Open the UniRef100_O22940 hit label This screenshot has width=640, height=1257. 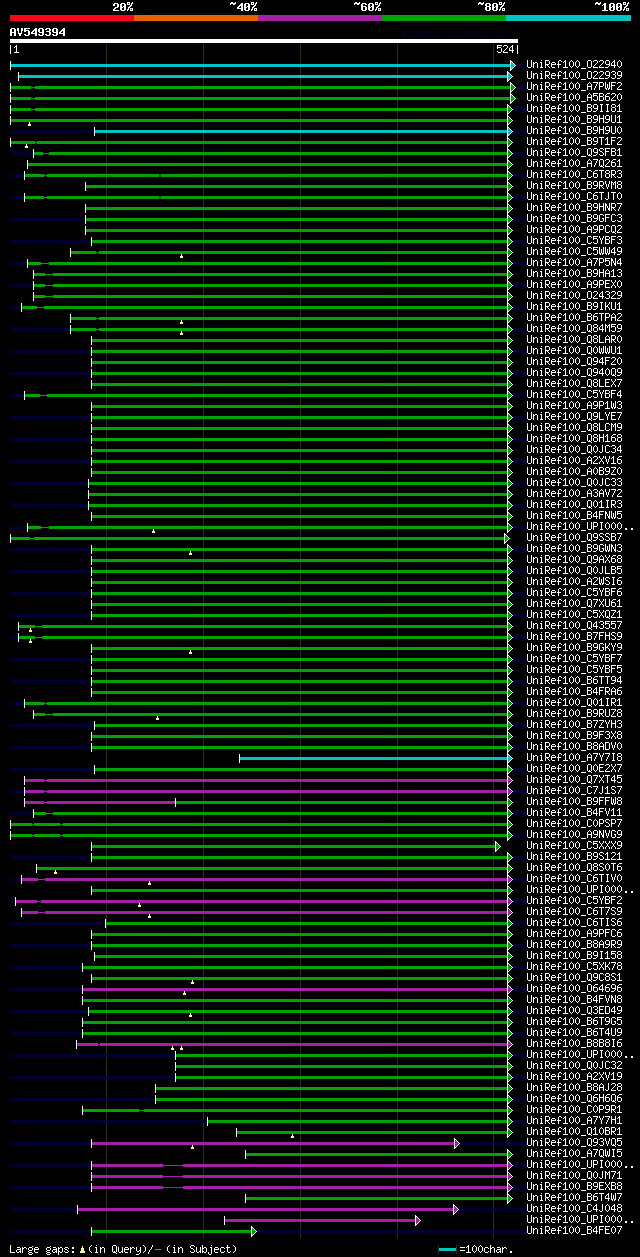click(x=574, y=65)
